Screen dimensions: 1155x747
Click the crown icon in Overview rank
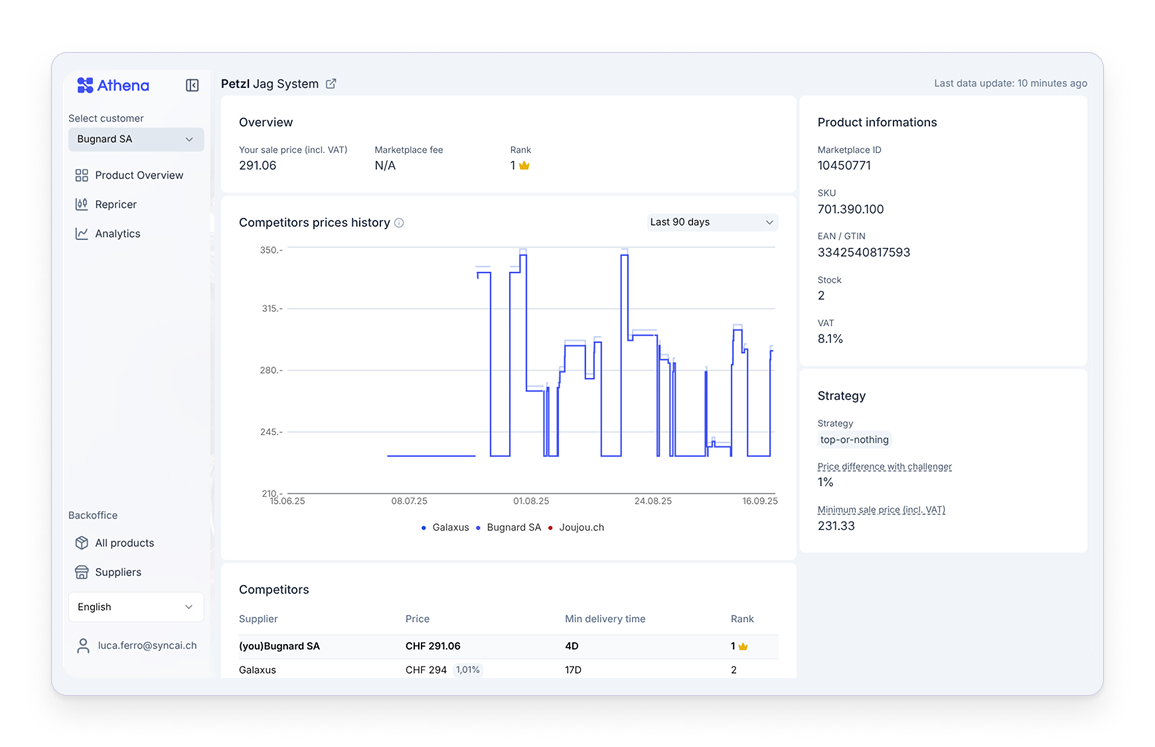pos(524,166)
